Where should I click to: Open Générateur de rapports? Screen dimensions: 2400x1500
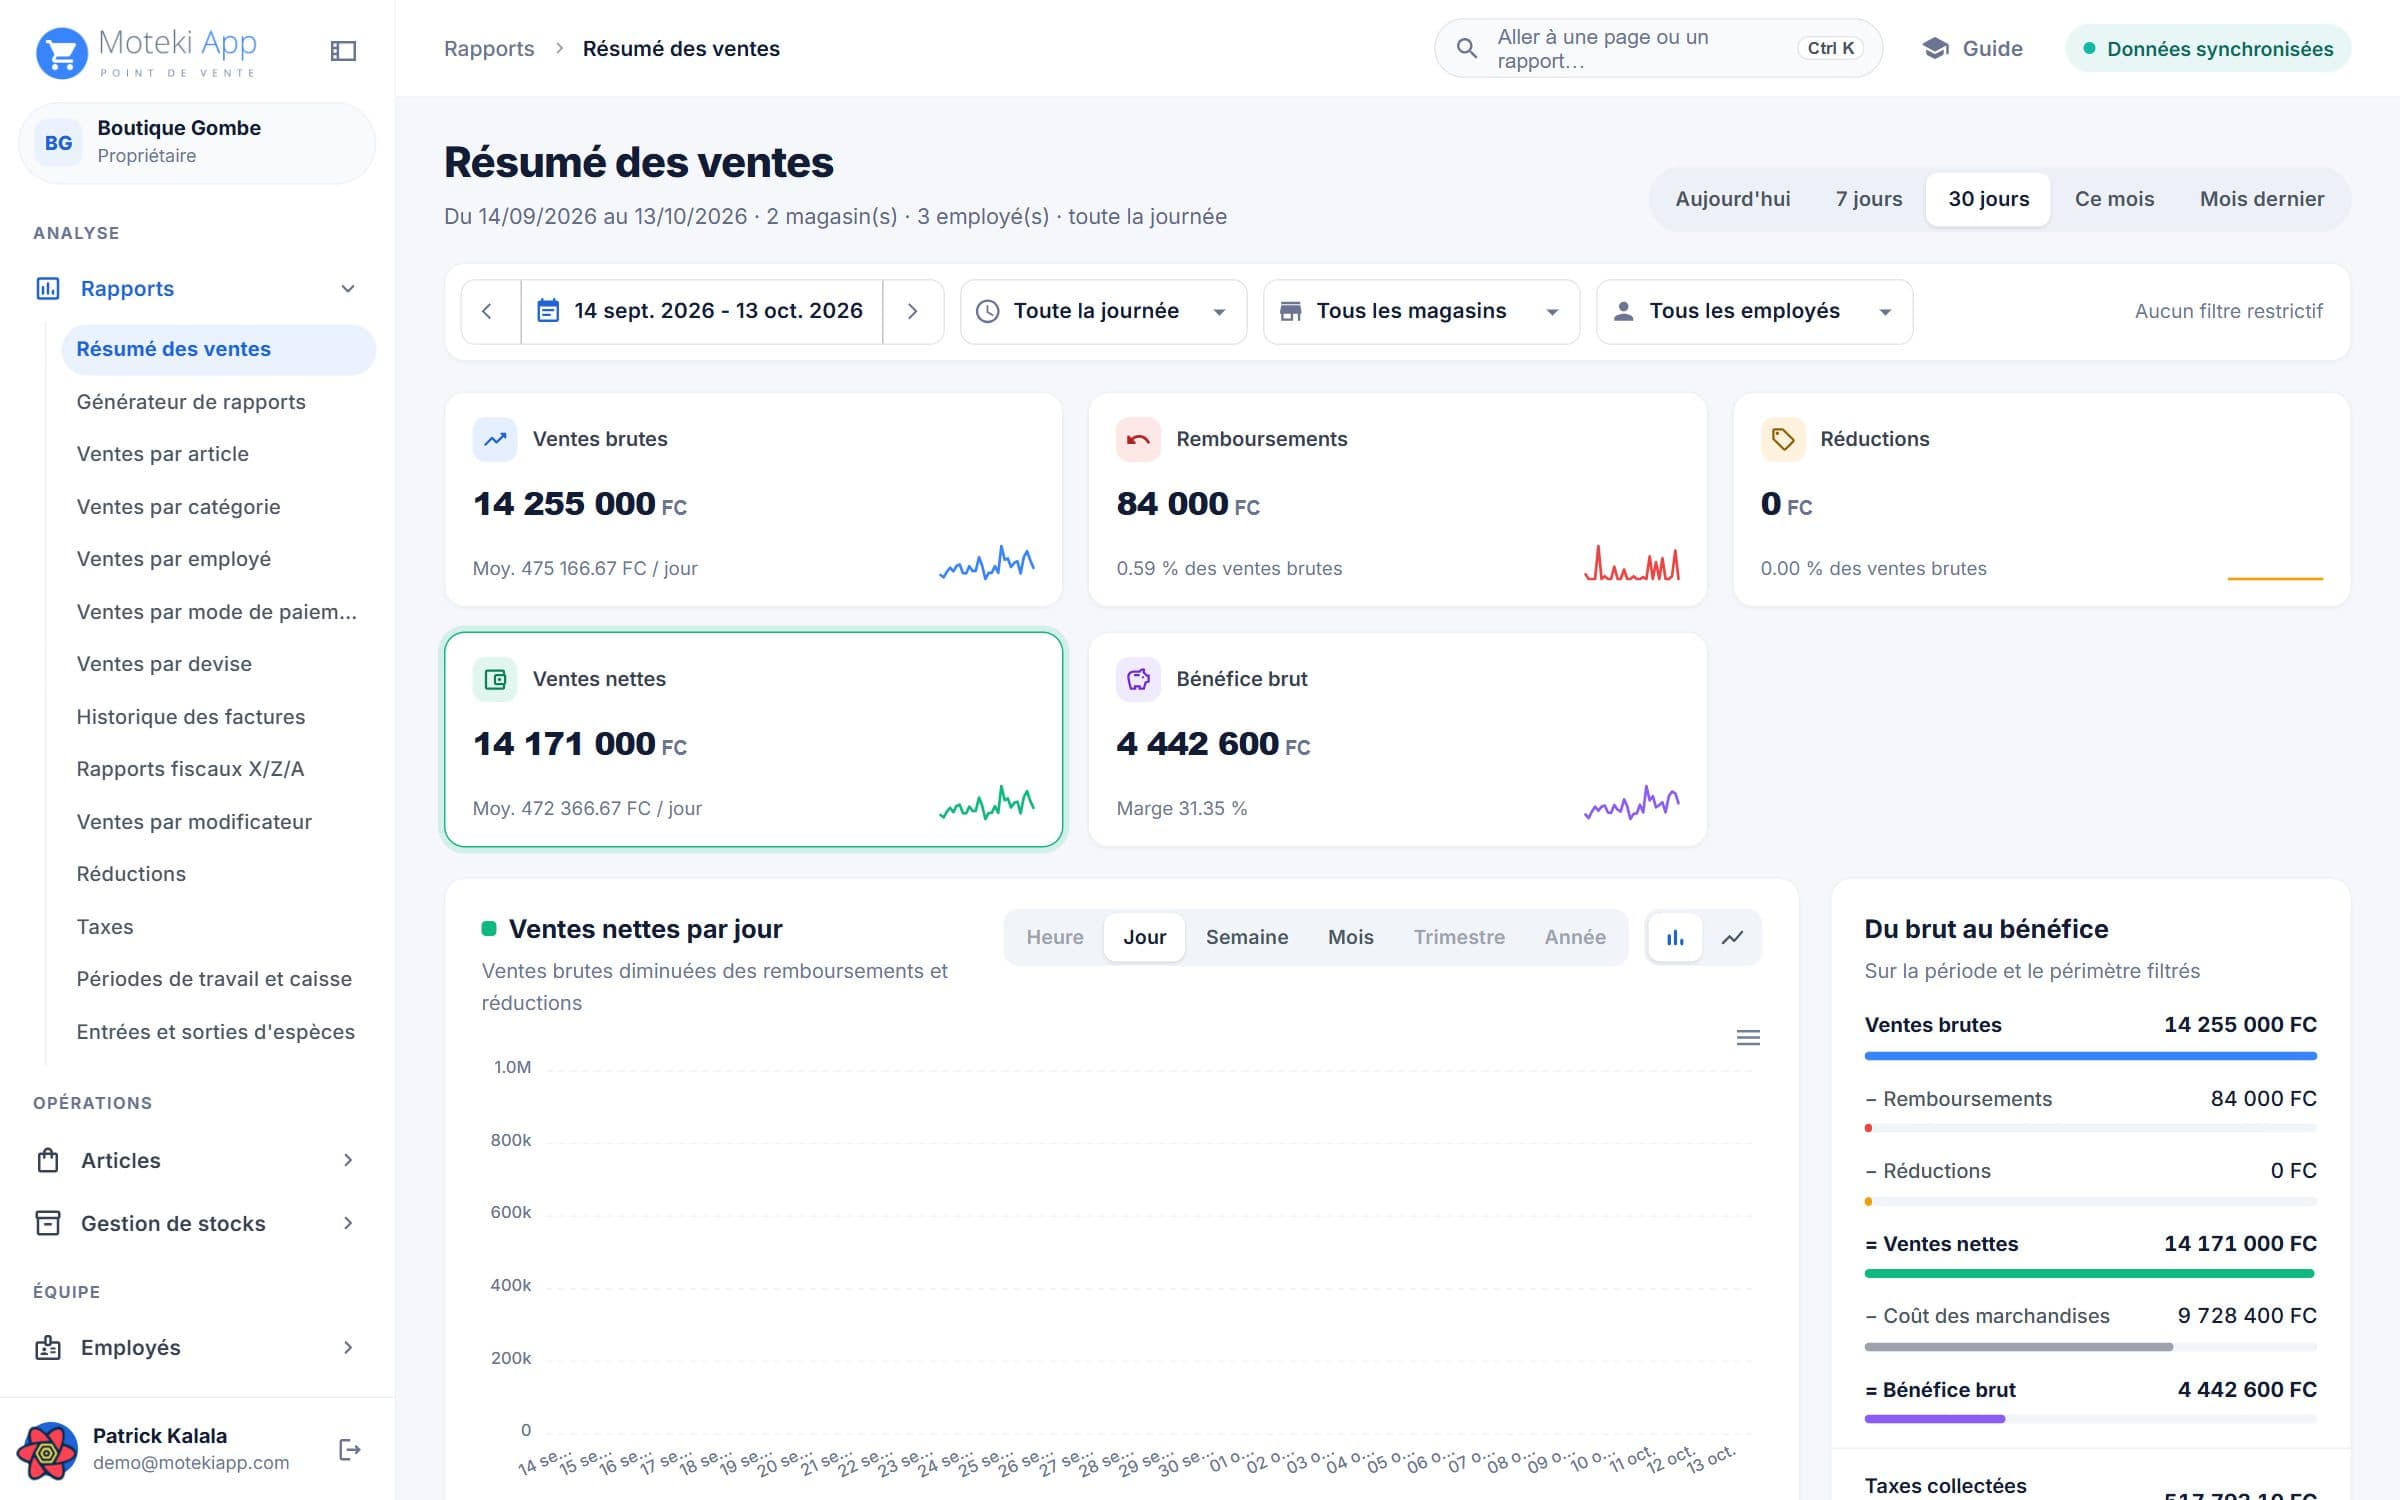click(x=191, y=402)
